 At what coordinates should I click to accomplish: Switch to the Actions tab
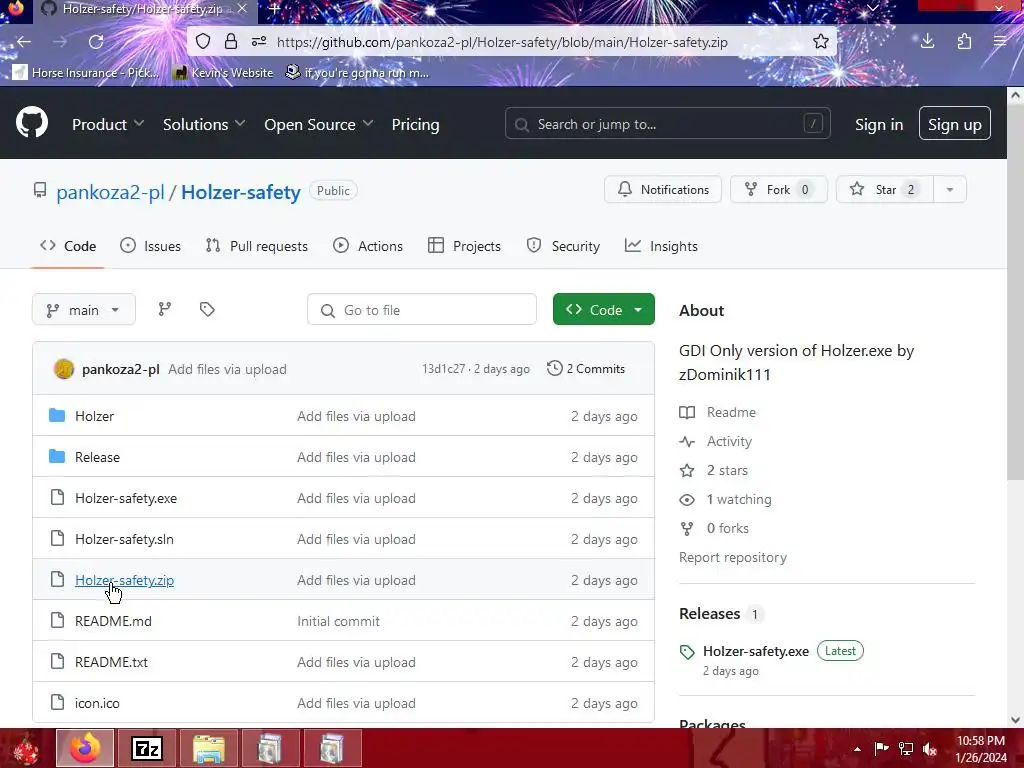368,246
